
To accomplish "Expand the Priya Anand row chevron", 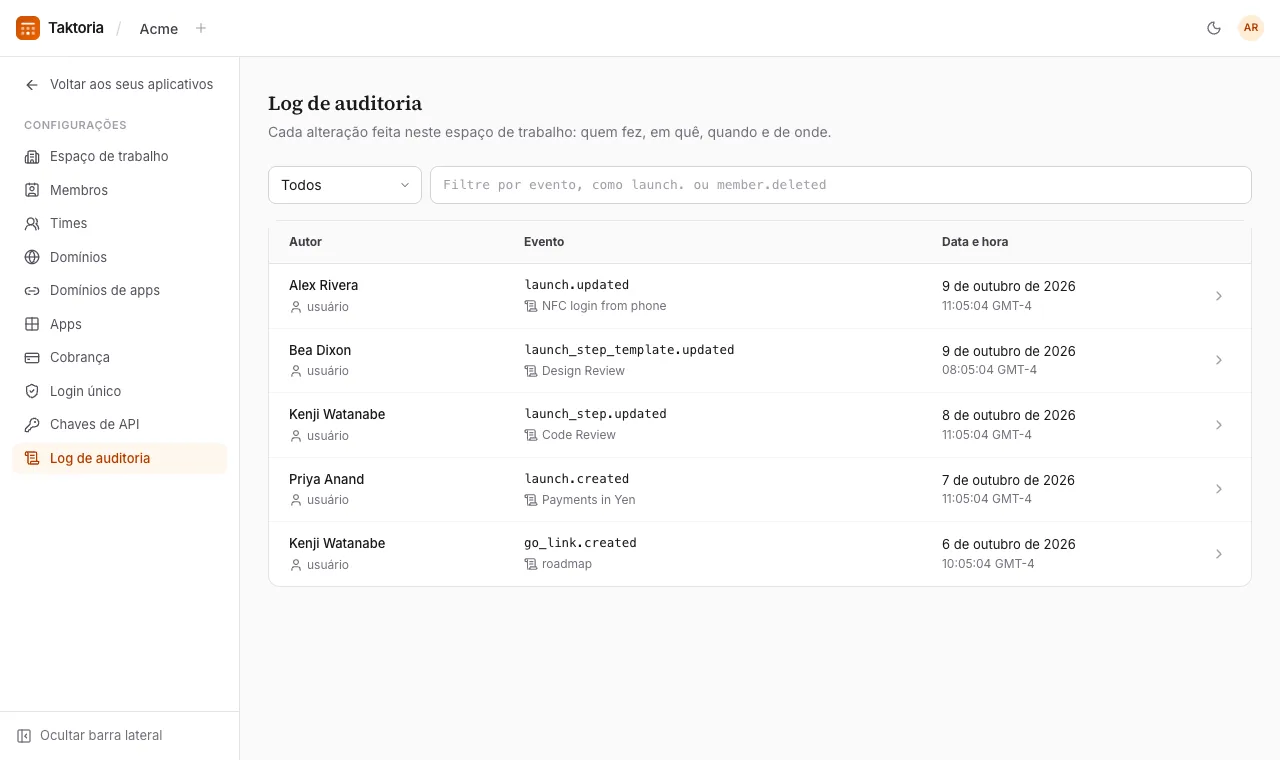I will click(1219, 489).
